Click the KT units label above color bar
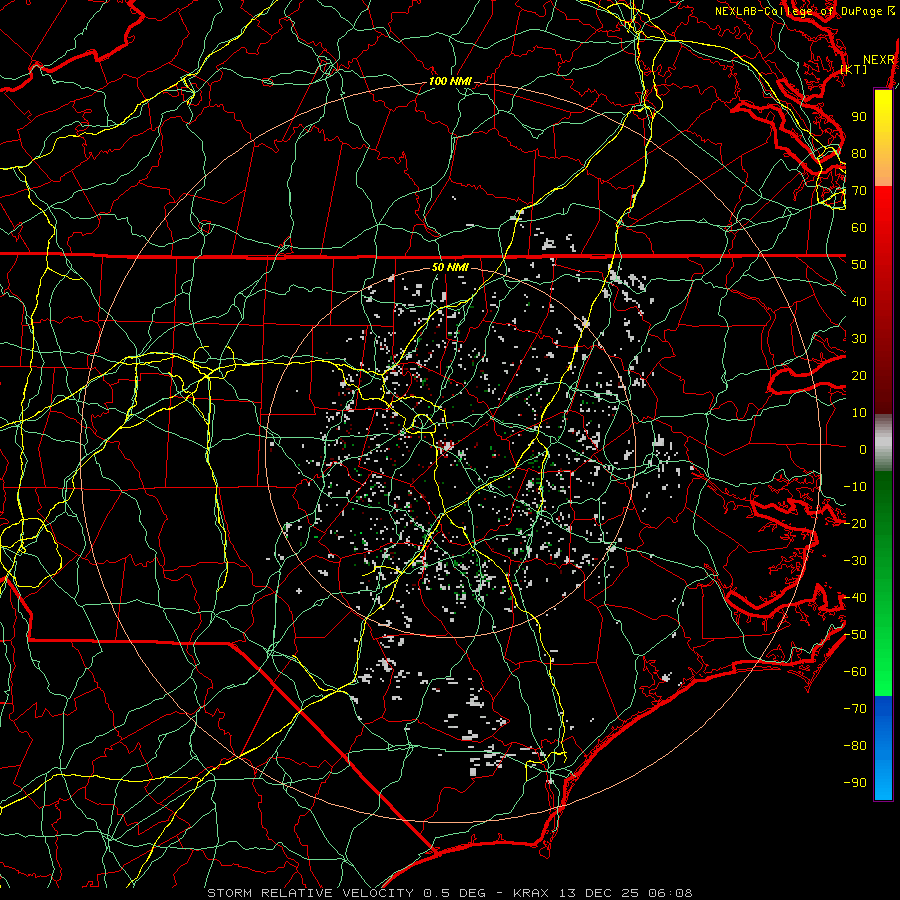 point(854,69)
